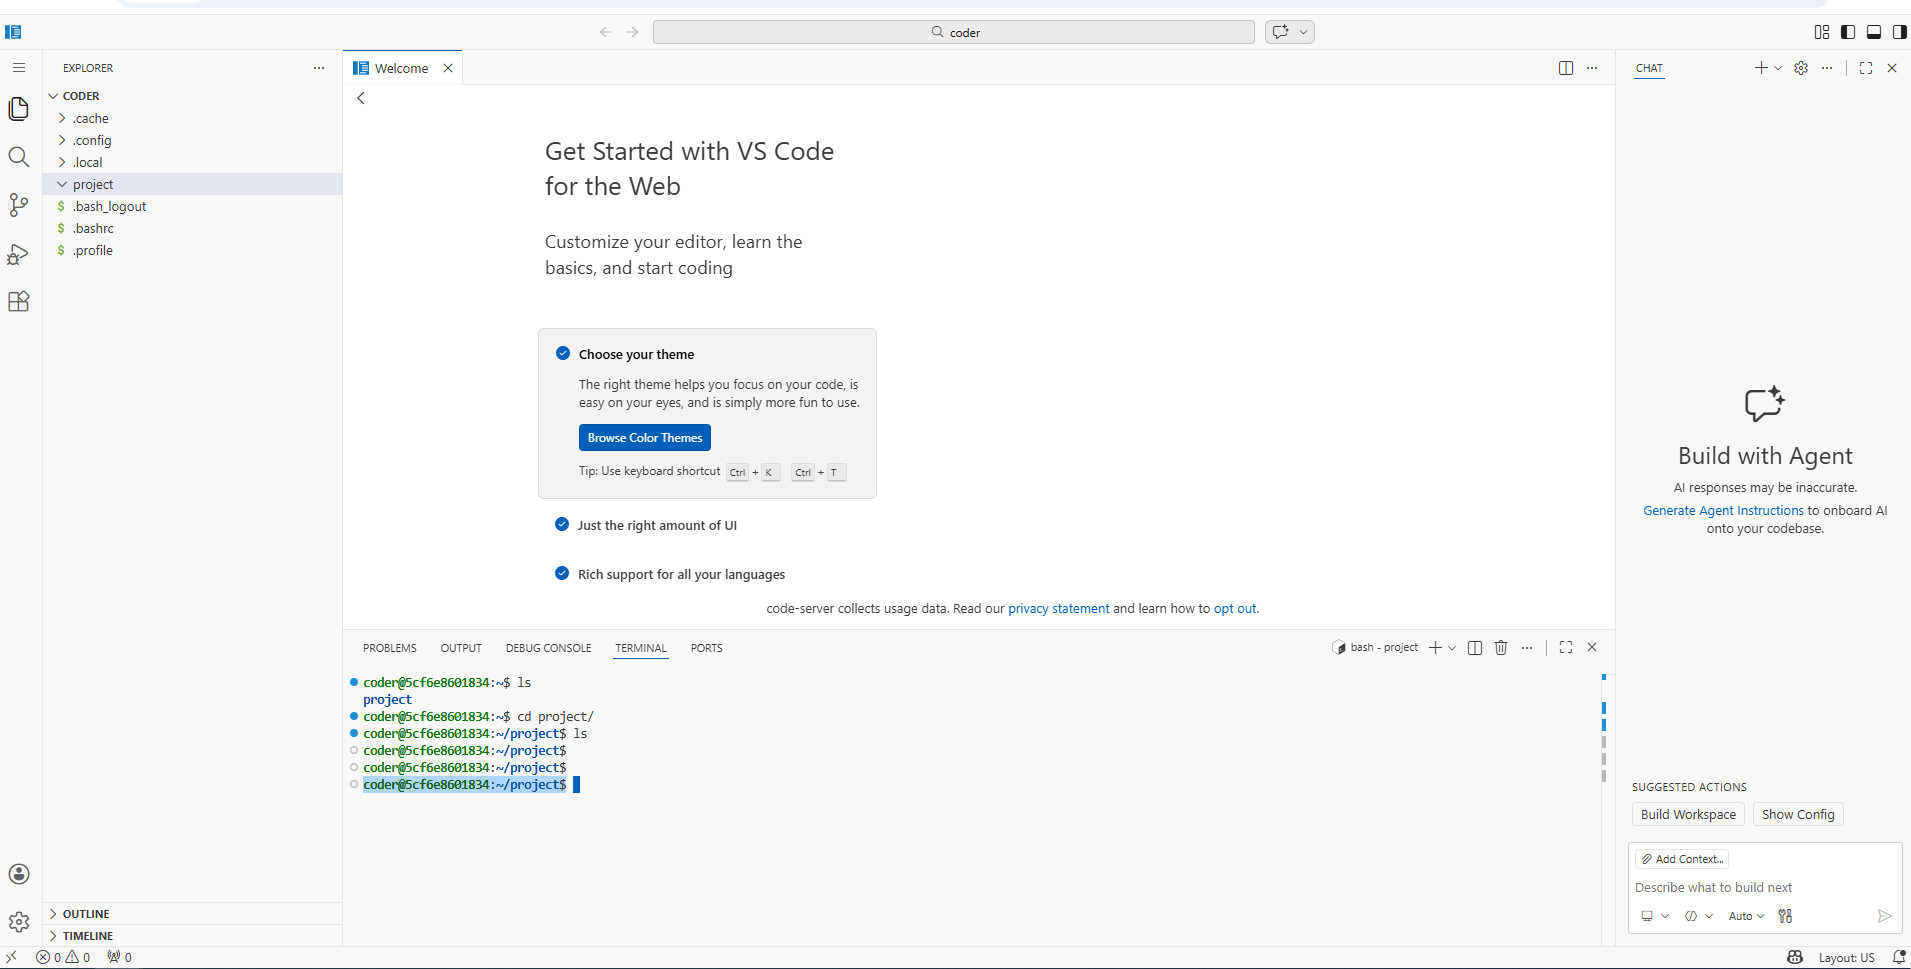Open the hamburger application menu

pos(19,68)
